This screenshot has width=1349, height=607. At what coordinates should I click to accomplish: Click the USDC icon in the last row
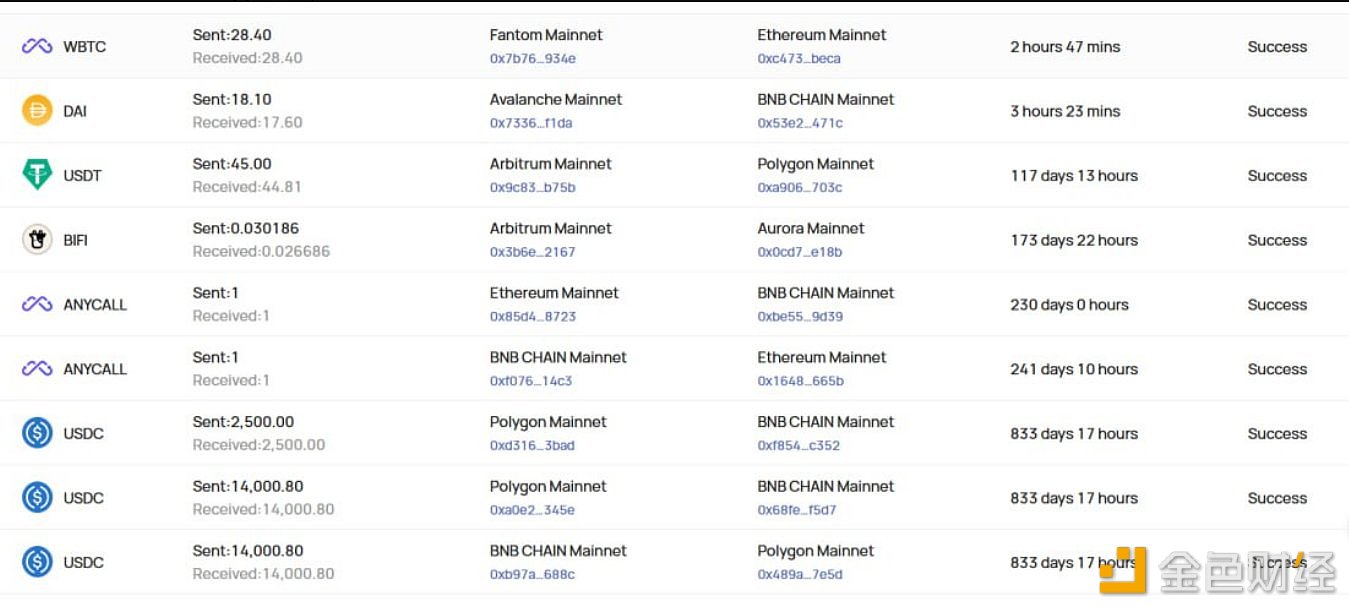[x=37, y=562]
